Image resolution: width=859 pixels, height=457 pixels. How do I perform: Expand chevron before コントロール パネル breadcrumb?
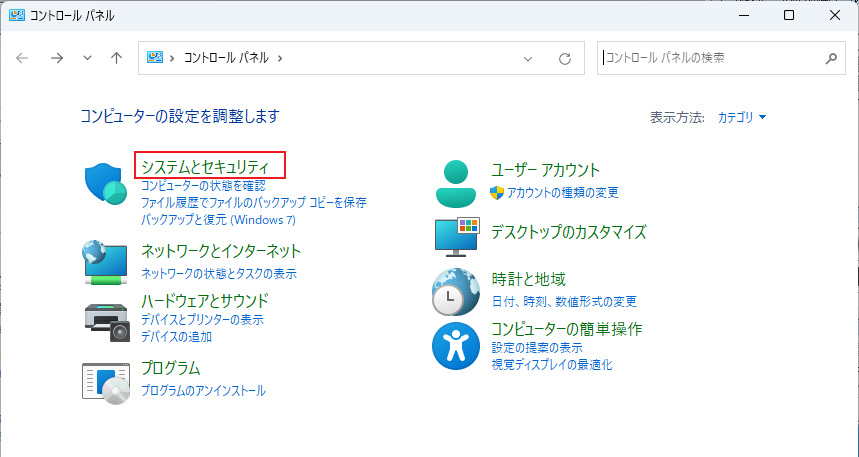[x=172, y=58]
